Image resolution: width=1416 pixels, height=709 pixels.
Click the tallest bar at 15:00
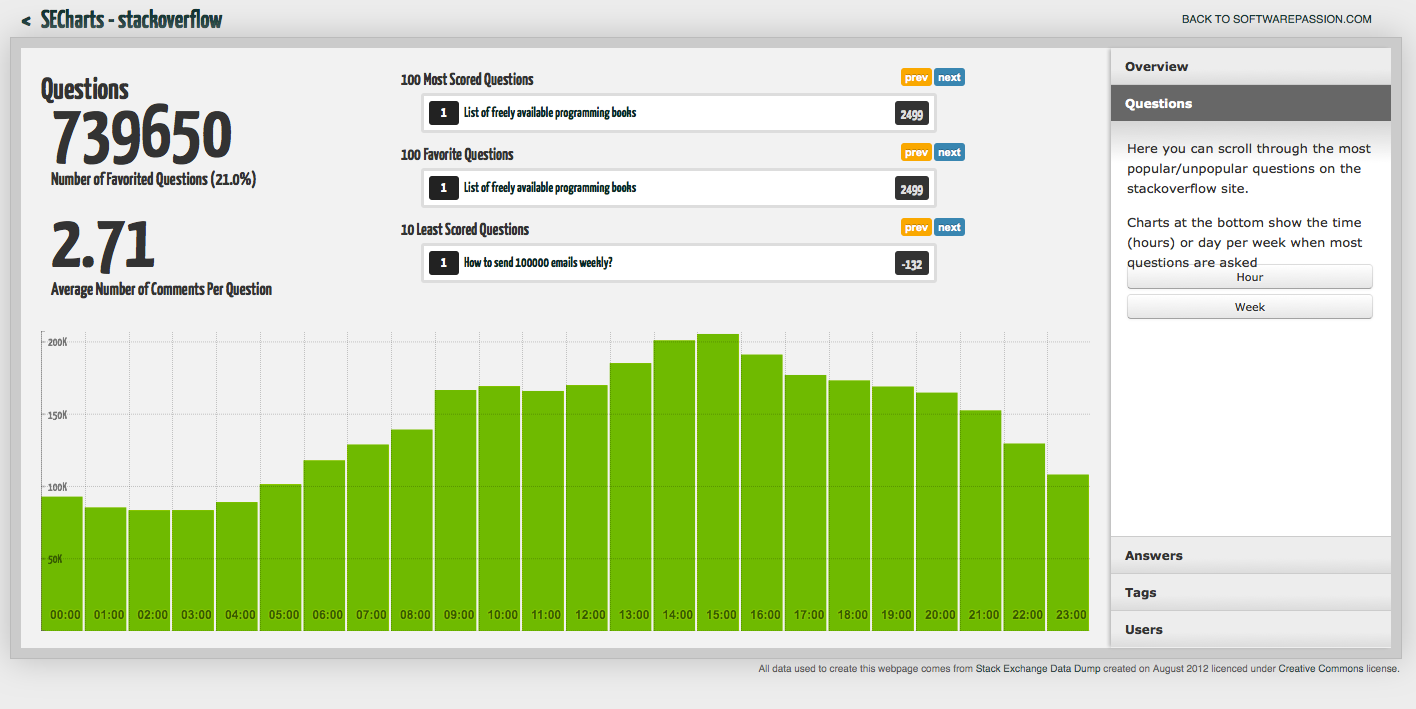tap(718, 482)
